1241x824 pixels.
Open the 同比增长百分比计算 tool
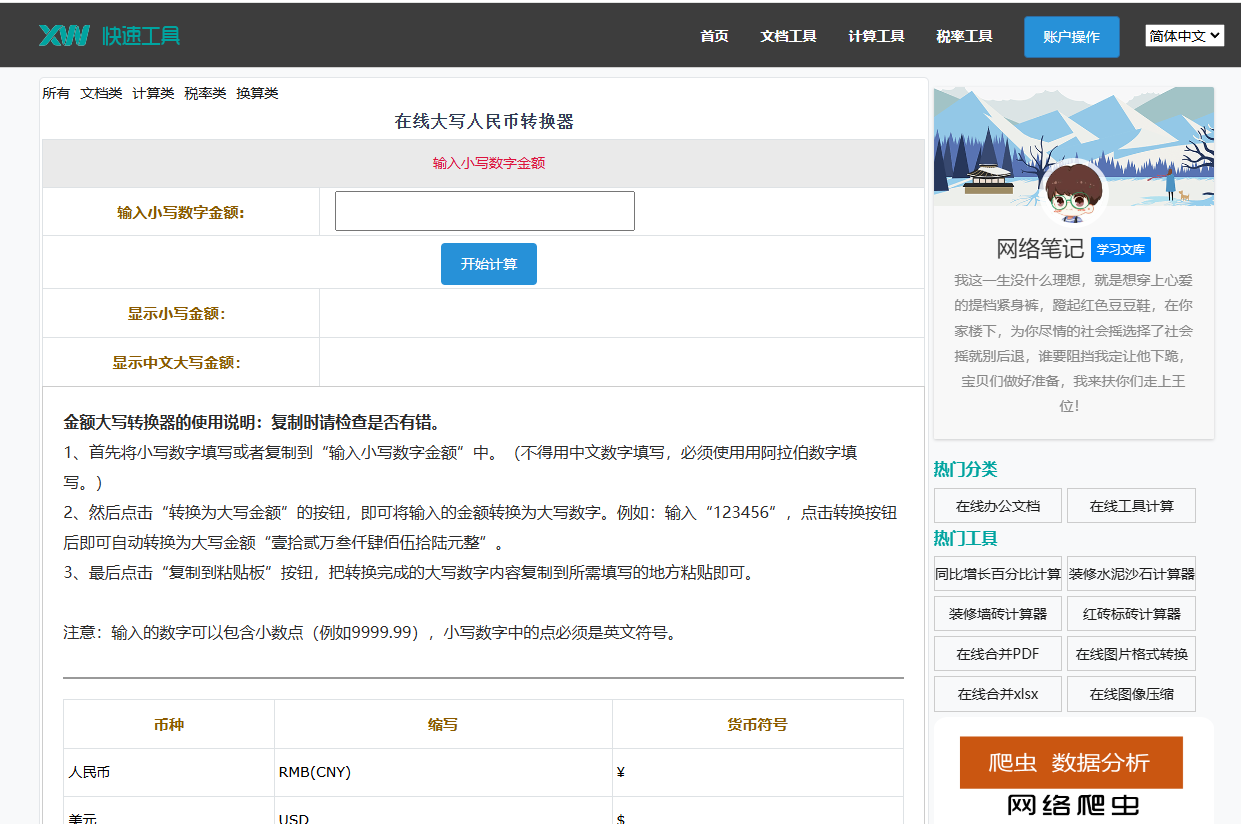click(997, 574)
